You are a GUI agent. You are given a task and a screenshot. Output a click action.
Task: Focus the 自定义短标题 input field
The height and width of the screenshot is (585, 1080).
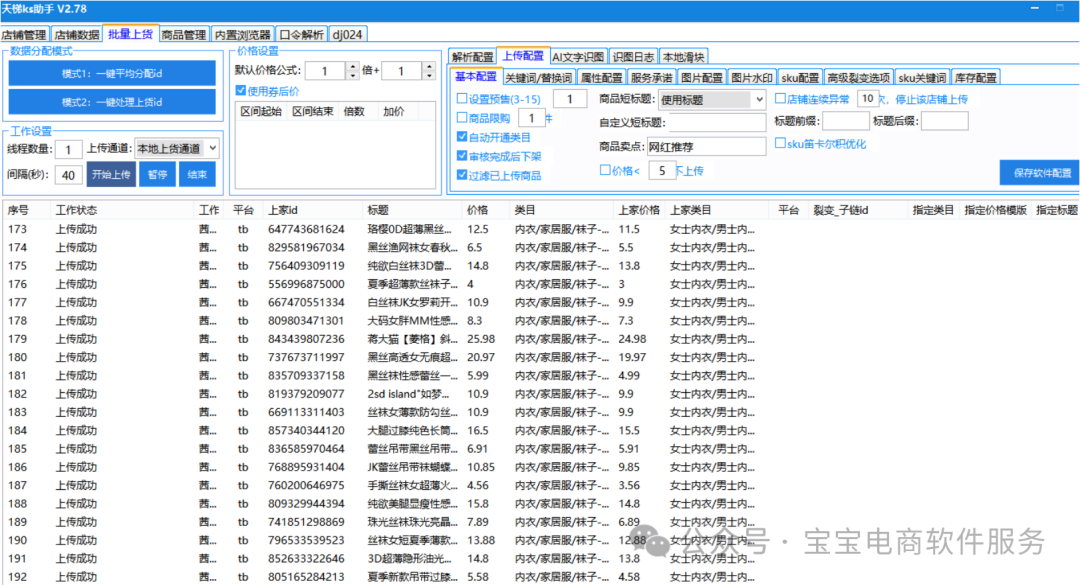click(717, 123)
